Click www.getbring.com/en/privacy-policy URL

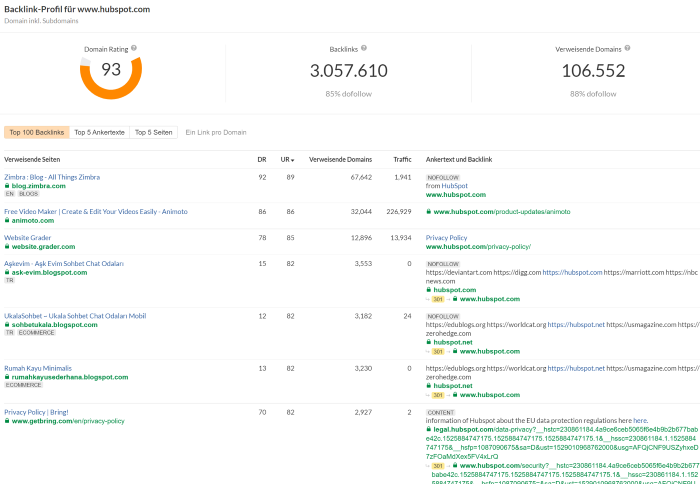pyautogui.click(x=68, y=421)
